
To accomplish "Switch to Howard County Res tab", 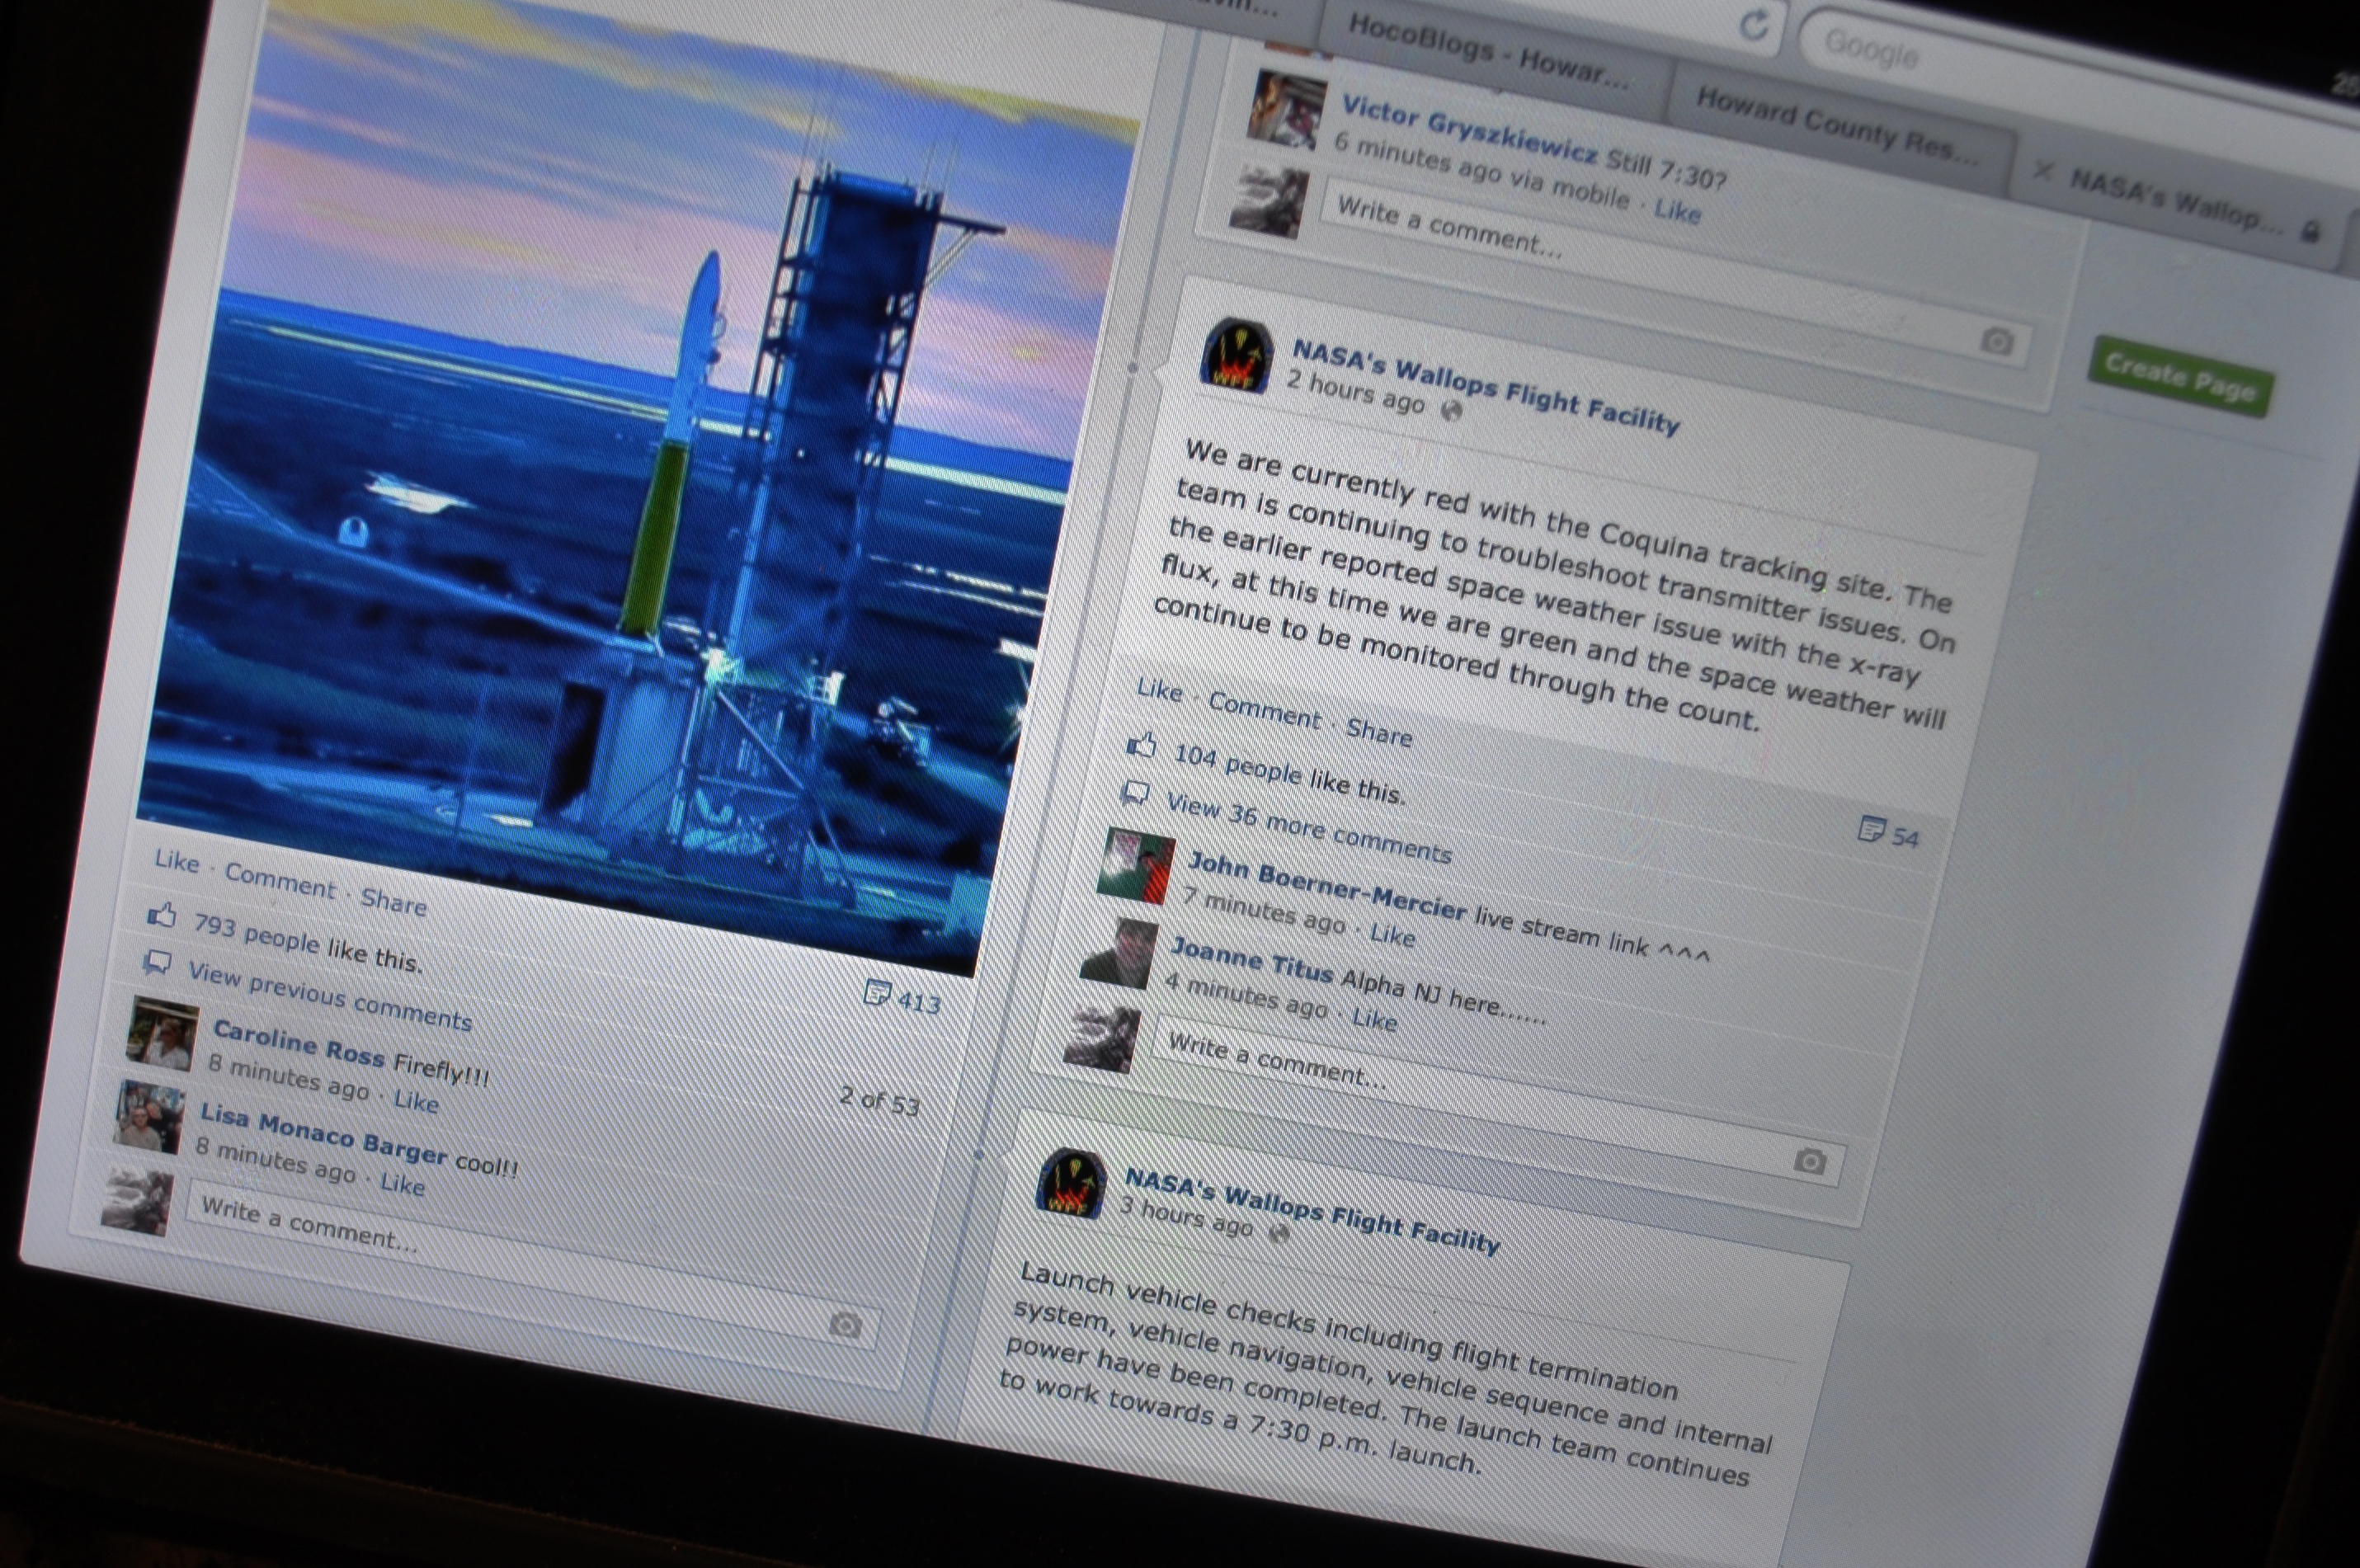I will (x=1835, y=126).
